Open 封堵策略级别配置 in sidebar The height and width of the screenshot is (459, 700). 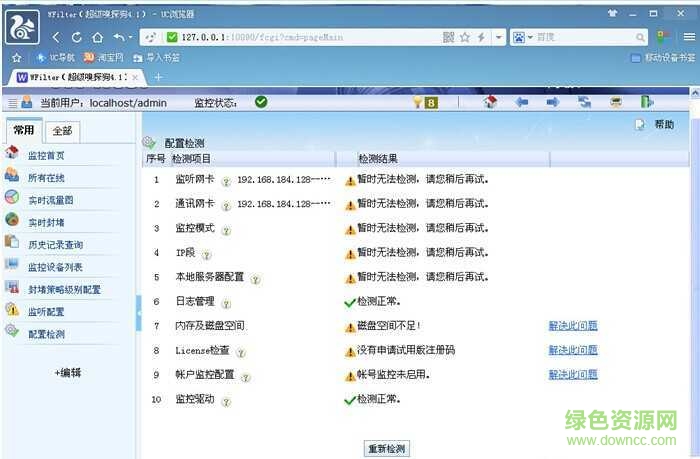64,289
